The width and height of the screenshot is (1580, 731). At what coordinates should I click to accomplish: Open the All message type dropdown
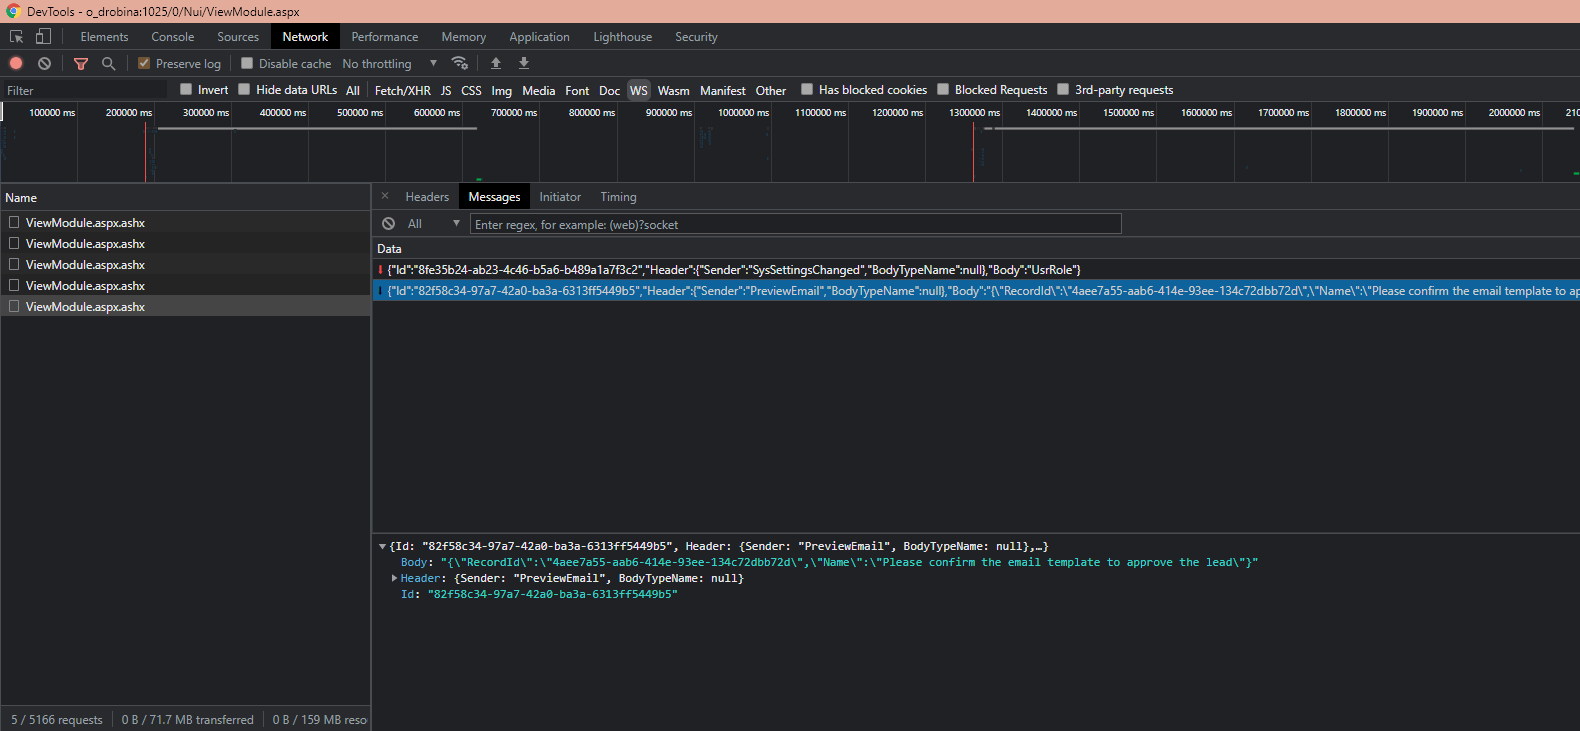pos(433,224)
